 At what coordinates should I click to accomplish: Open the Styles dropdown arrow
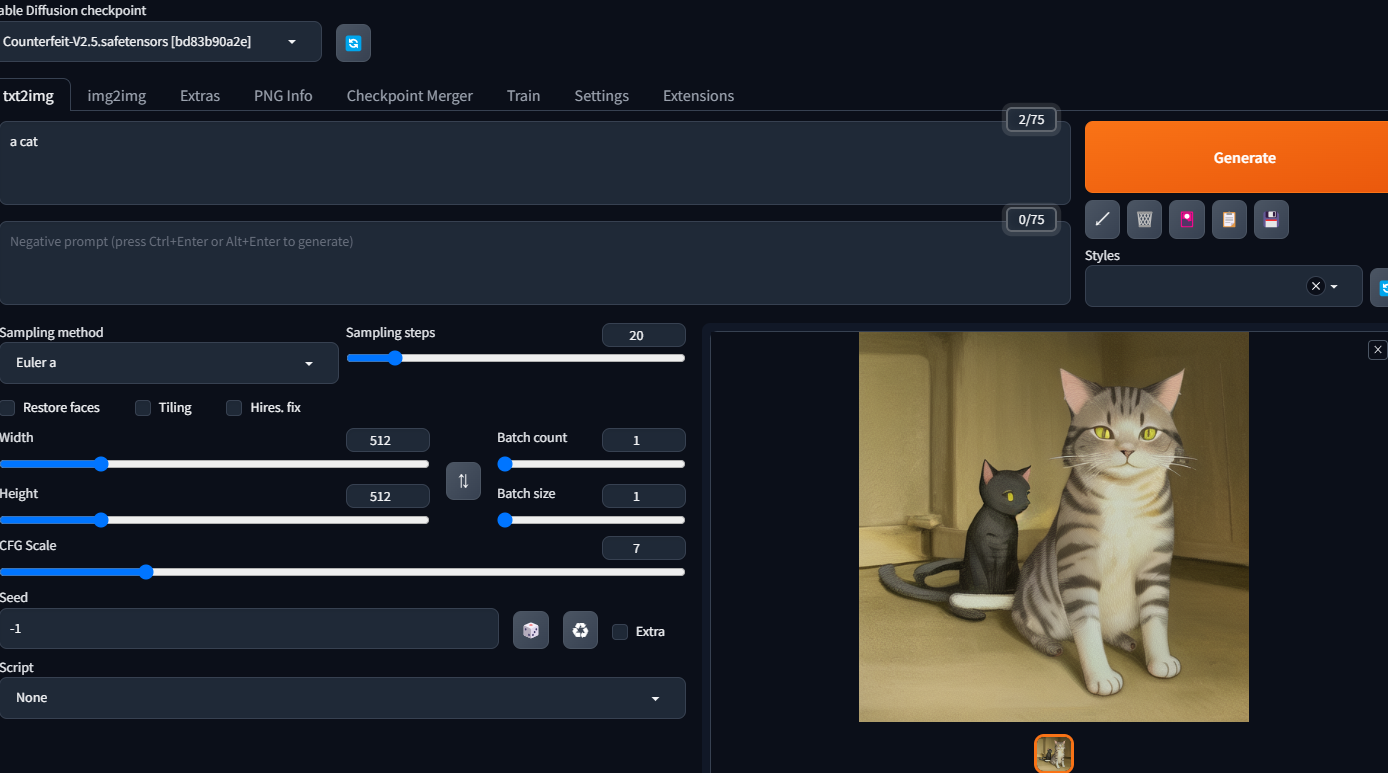click(1334, 286)
